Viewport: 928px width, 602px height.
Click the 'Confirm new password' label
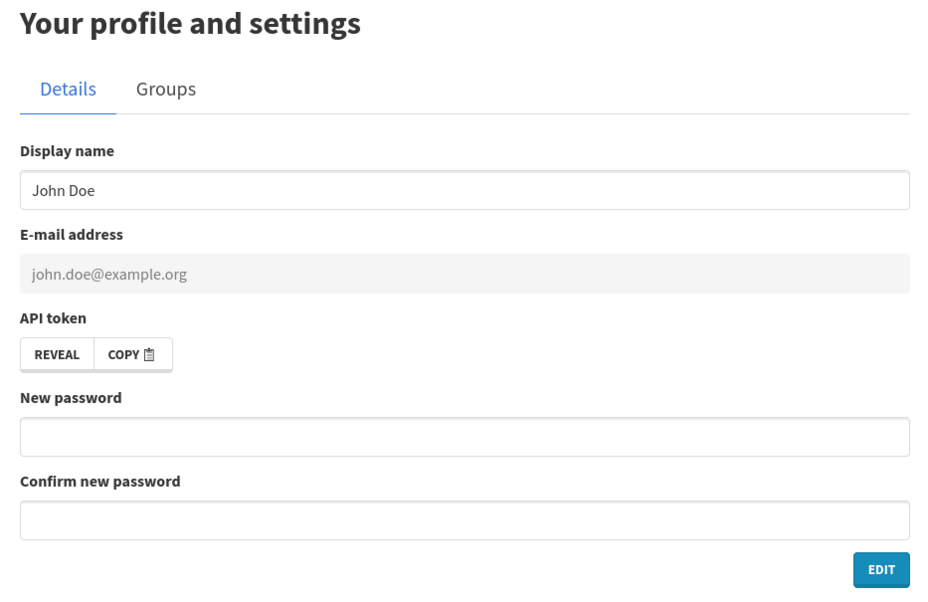pyautogui.click(x=100, y=481)
